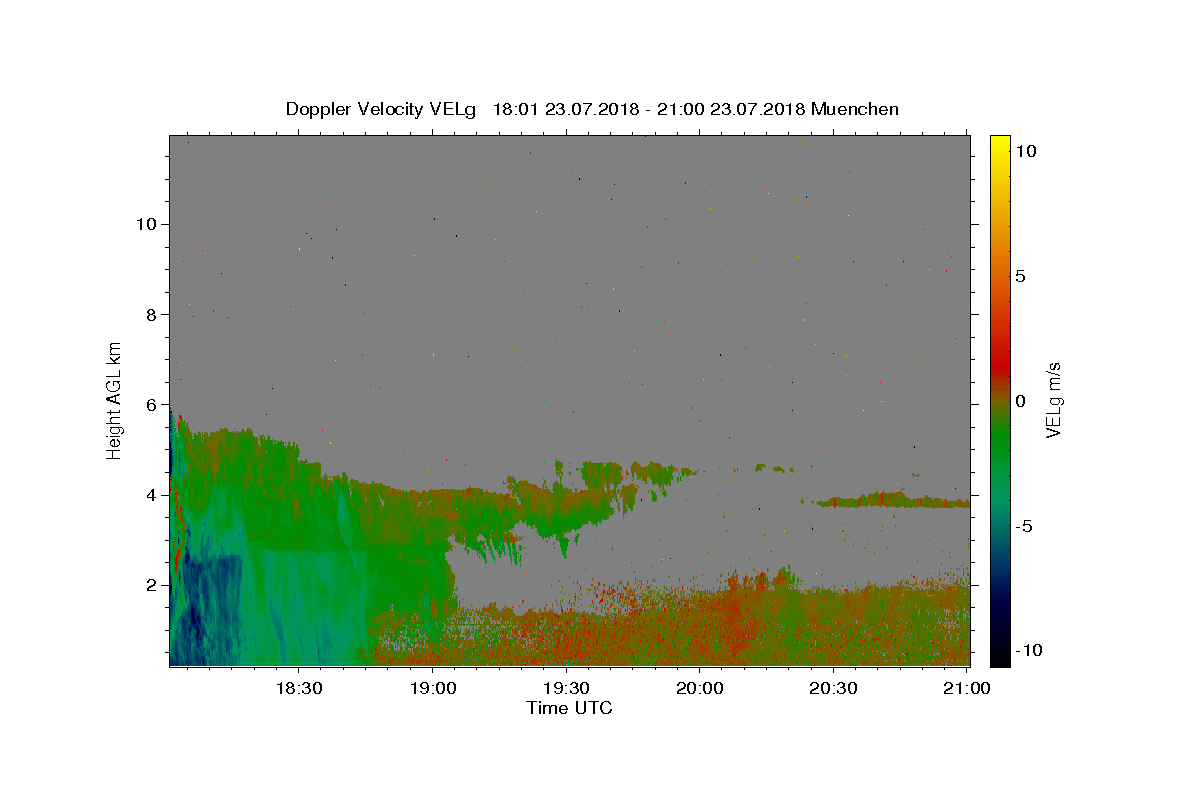The width and height of the screenshot is (1200, 800).
Task: Click the 'VELg m/s' colorbar label
Action: pos(1052,401)
